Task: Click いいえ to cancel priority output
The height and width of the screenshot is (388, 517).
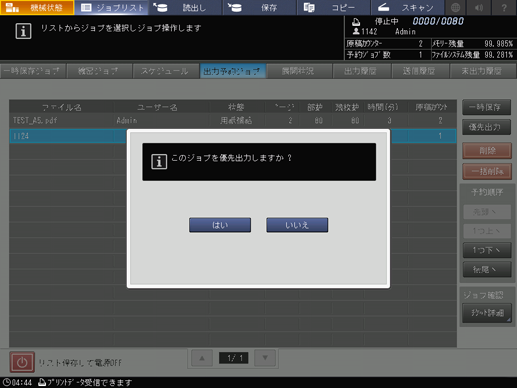Action: pos(297,225)
